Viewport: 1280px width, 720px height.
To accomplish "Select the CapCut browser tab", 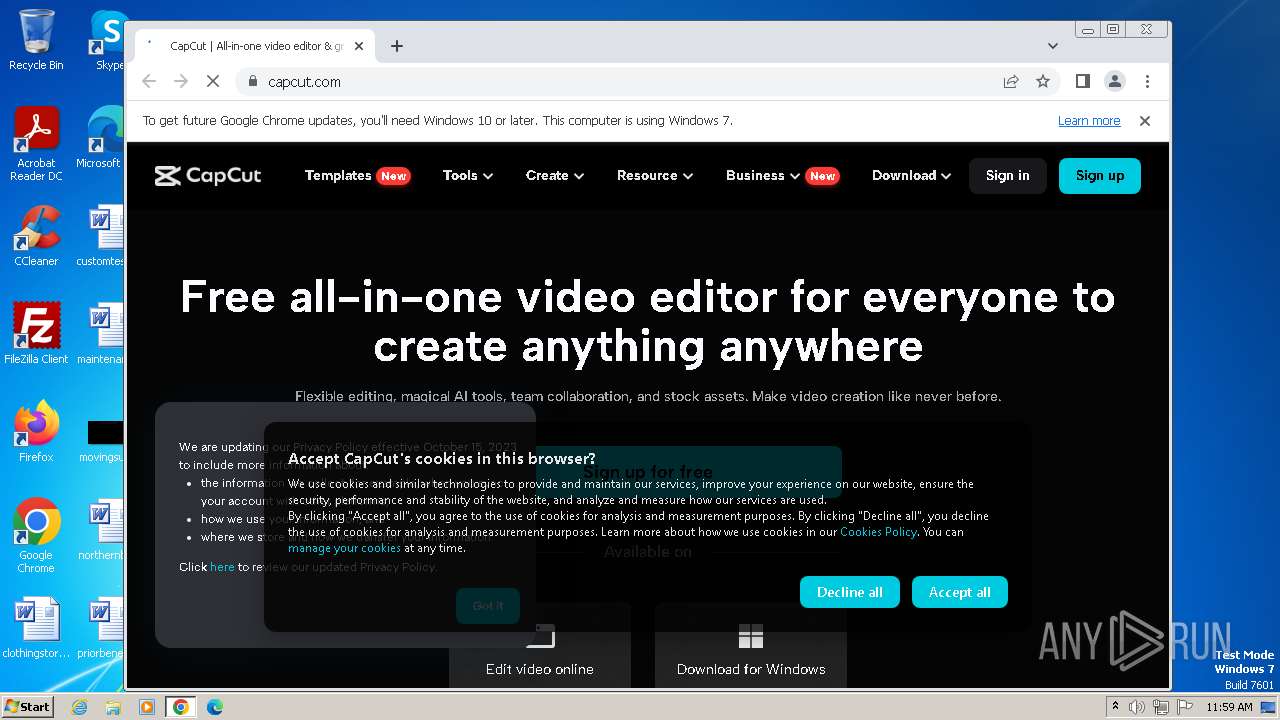I will pyautogui.click(x=255, y=46).
